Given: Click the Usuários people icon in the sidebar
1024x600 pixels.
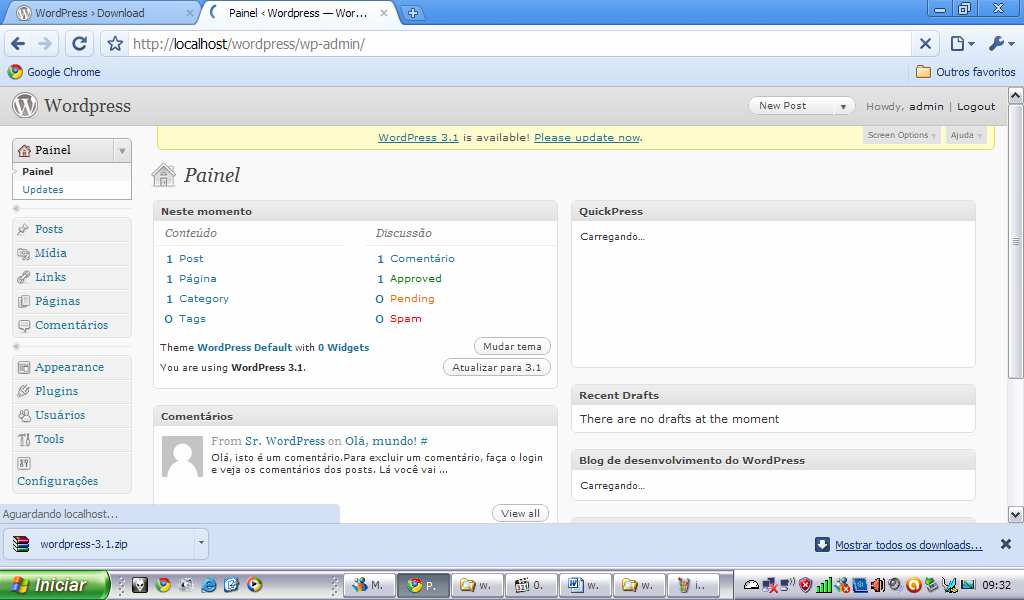Looking at the screenshot, I should [24, 415].
